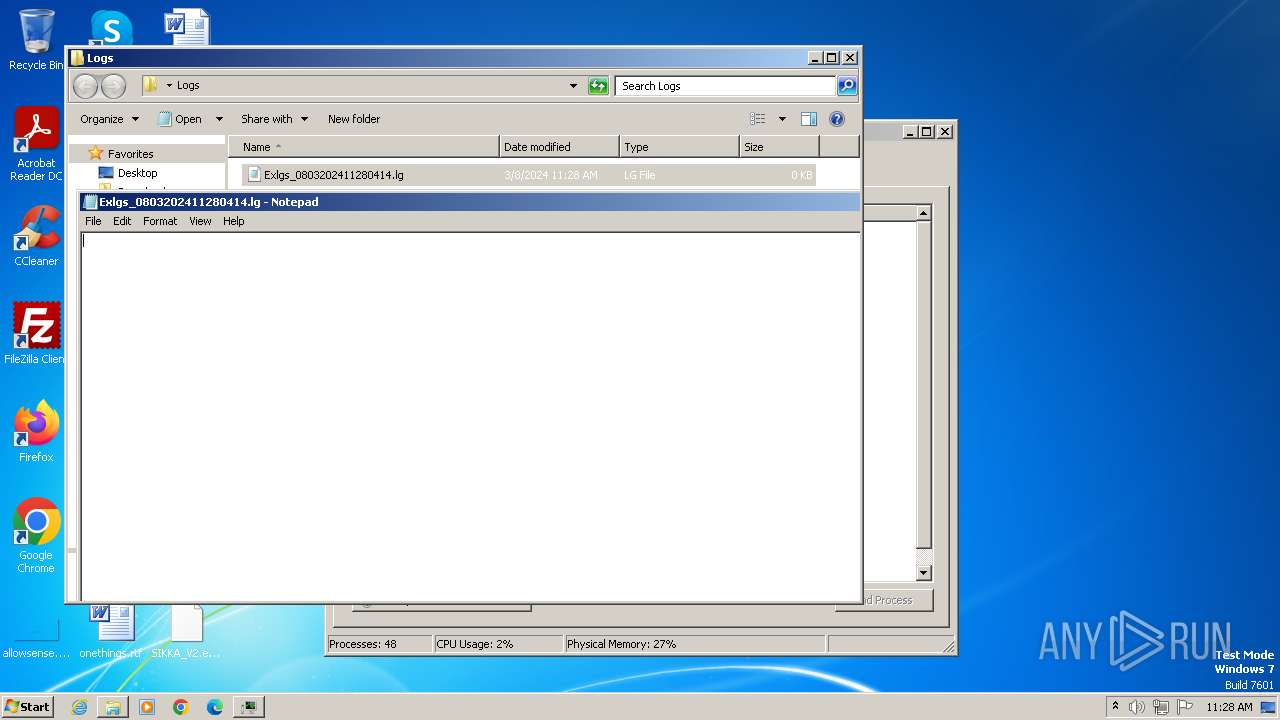
Task: Select Exlgs_0803202411280414.lg file row
Action: click(x=529, y=175)
